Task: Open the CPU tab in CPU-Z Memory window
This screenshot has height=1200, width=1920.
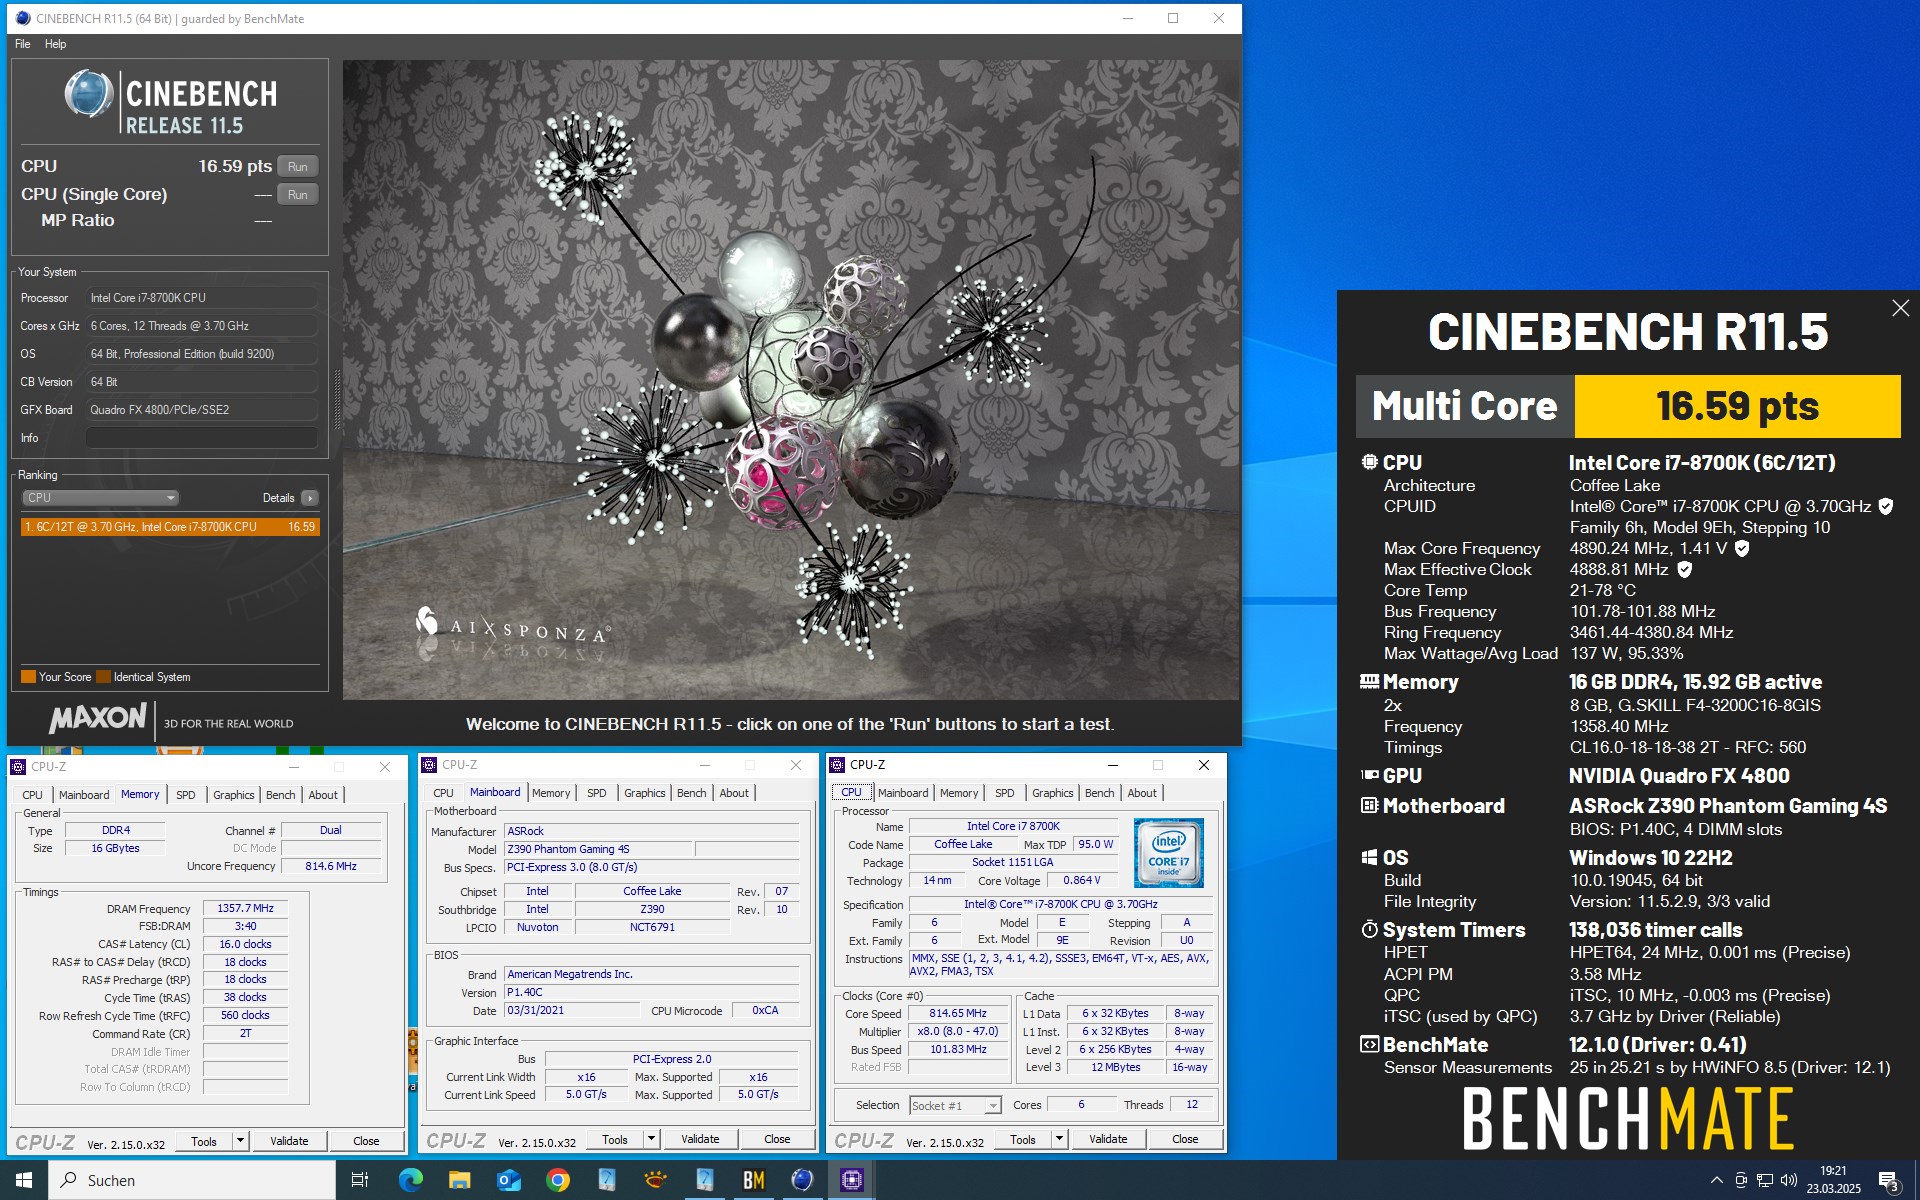Action: pyautogui.click(x=33, y=795)
